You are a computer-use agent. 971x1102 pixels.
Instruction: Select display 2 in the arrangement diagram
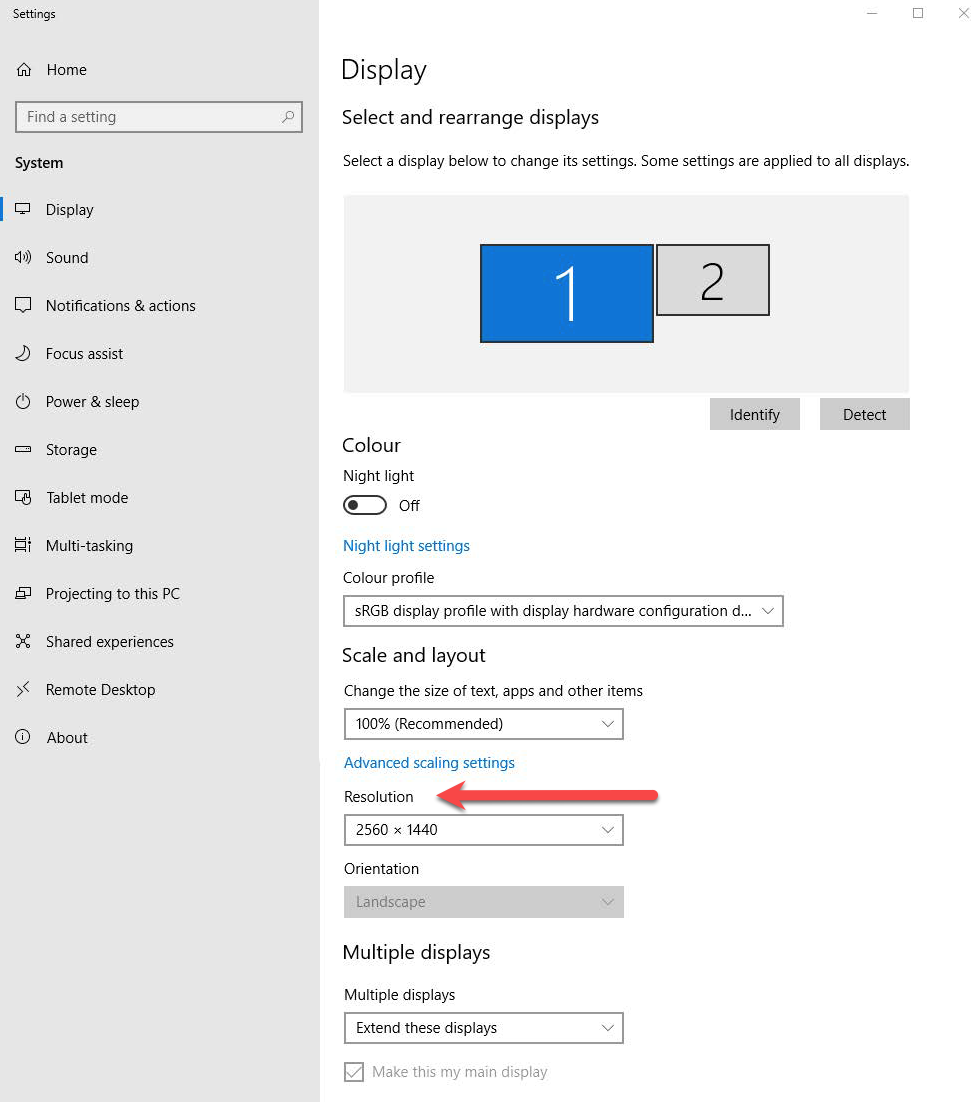pyautogui.click(x=712, y=281)
